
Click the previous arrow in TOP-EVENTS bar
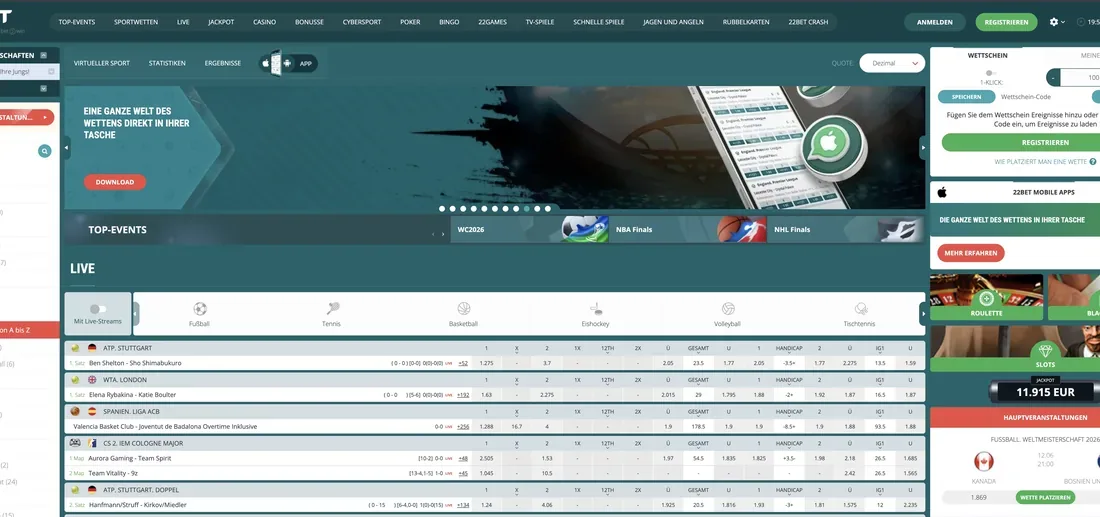(433, 234)
